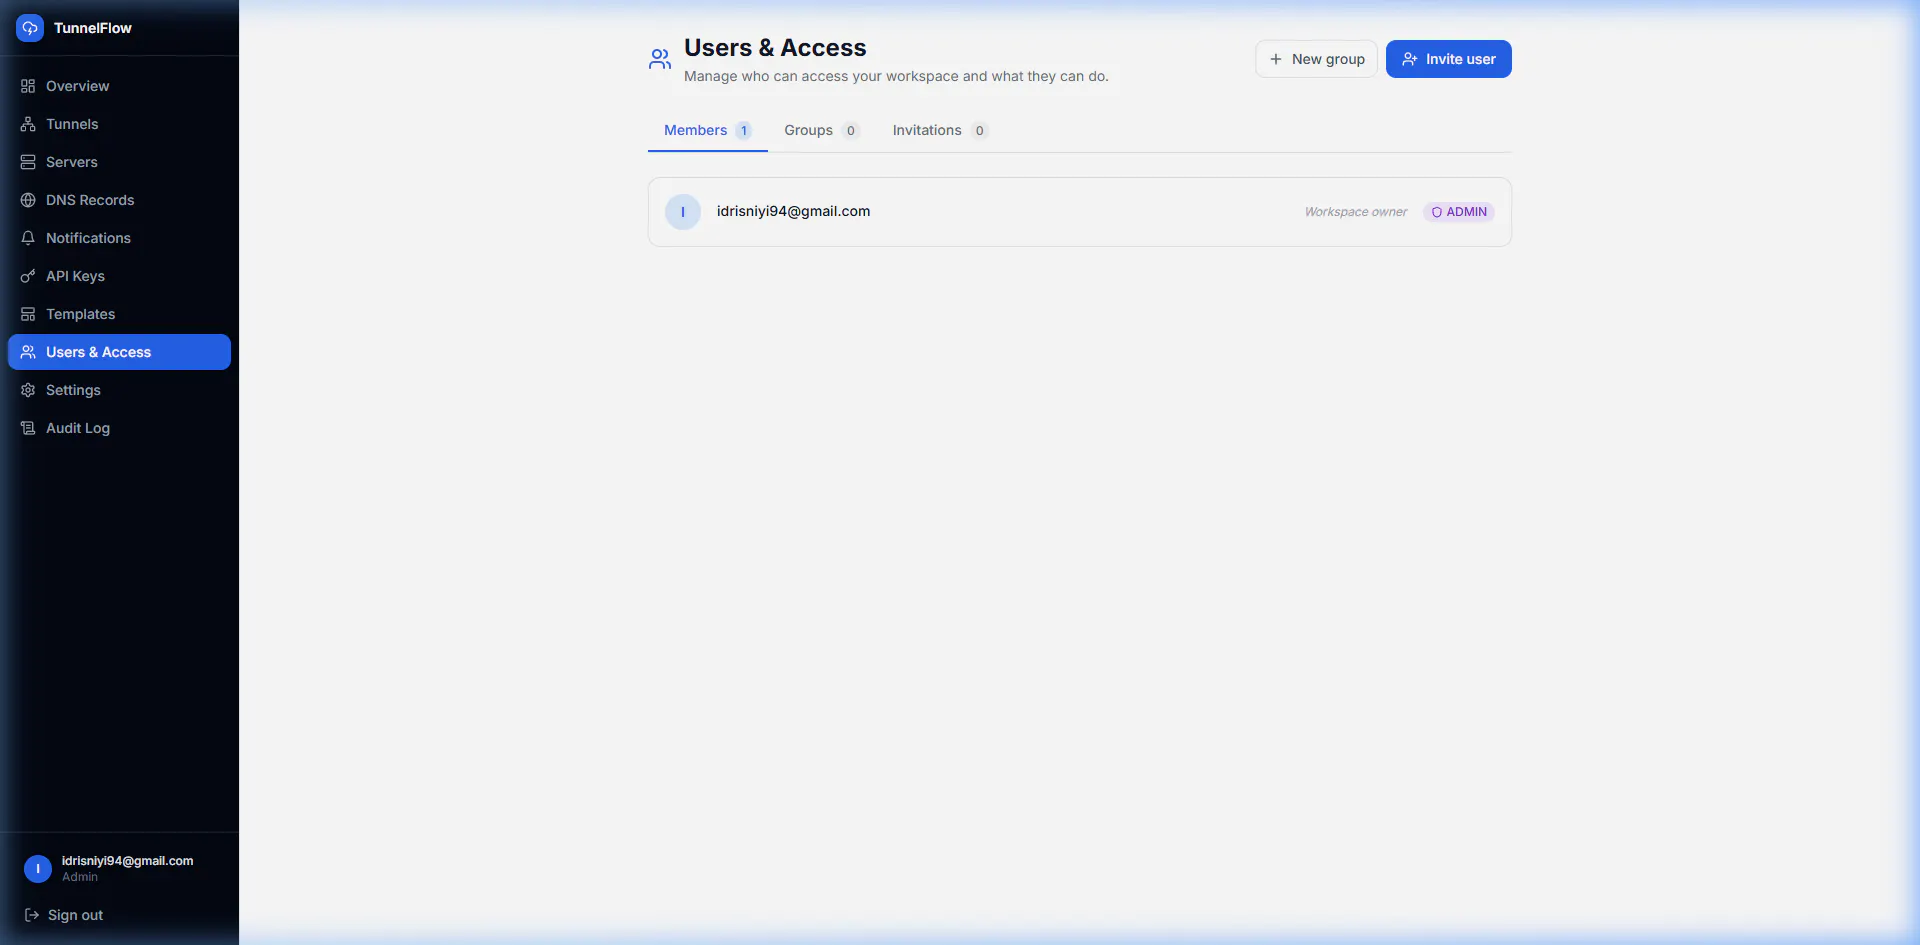The image size is (1920, 945).
Task: Click idrisniyi94@gmail.com in the members list
Action: tap(793, 211)
